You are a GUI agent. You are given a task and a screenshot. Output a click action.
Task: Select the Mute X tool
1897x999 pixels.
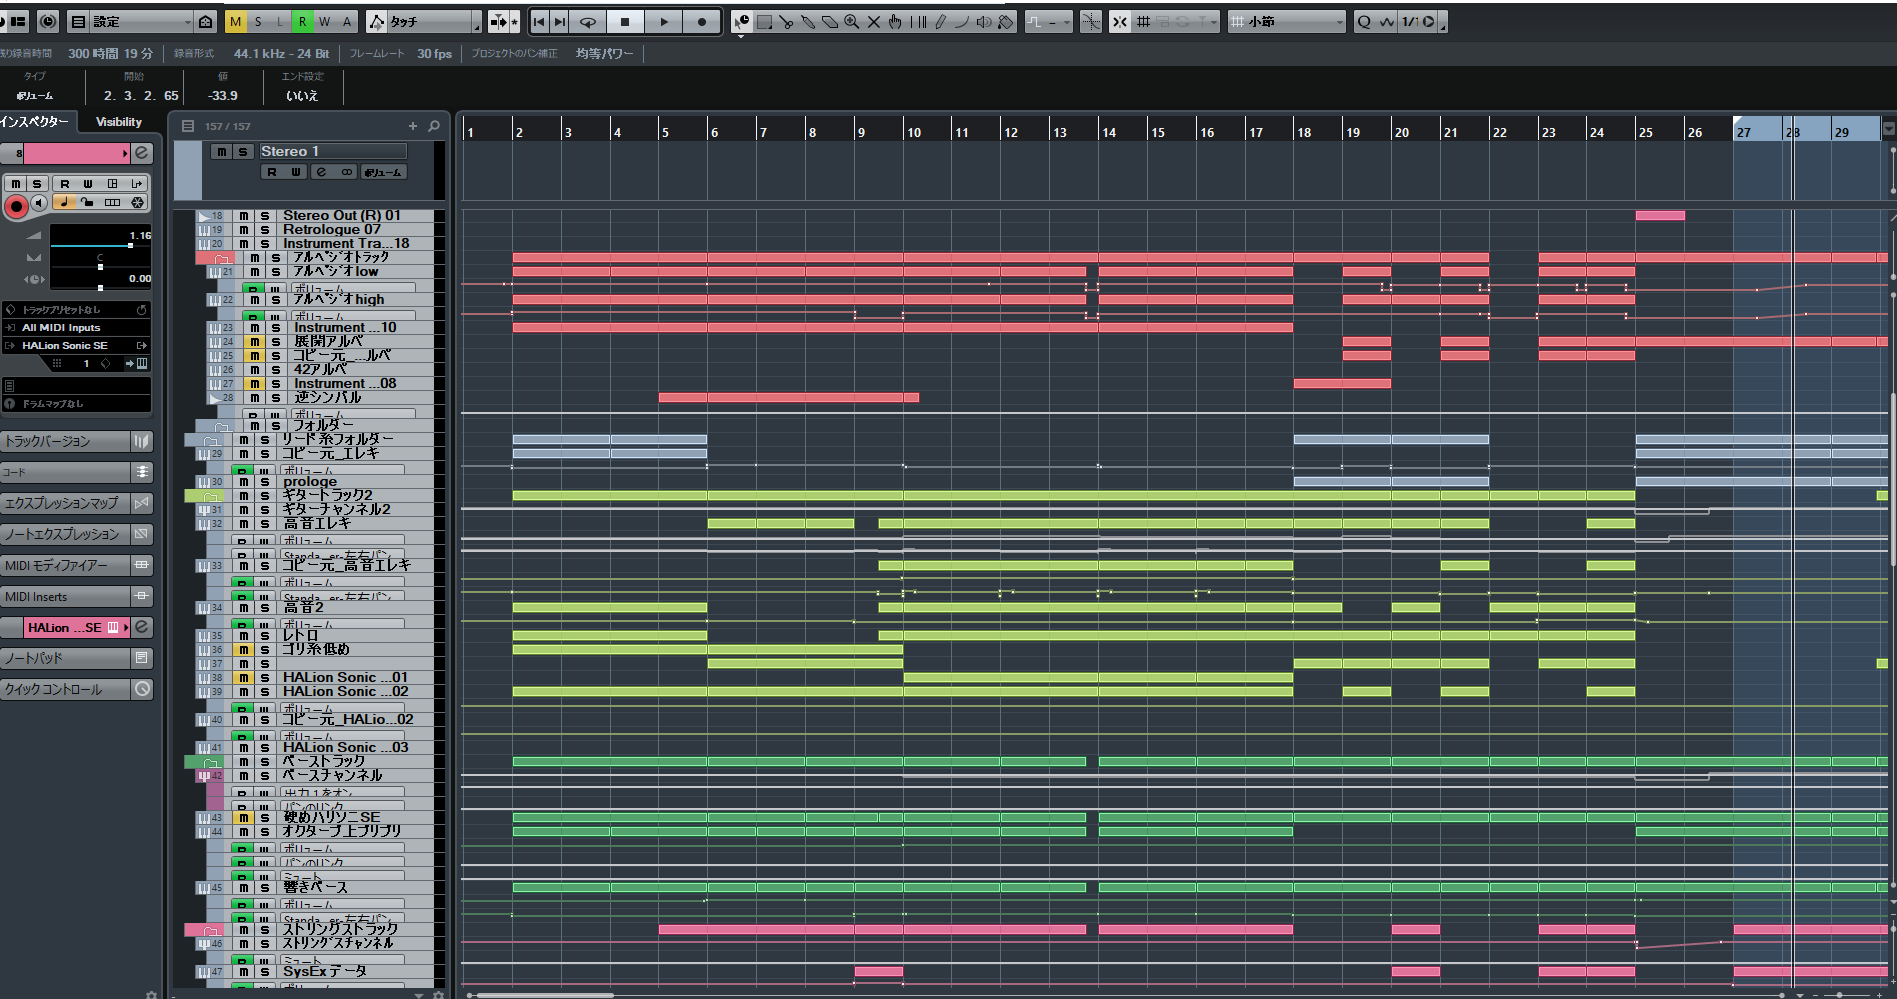click(x=874, y=22)
